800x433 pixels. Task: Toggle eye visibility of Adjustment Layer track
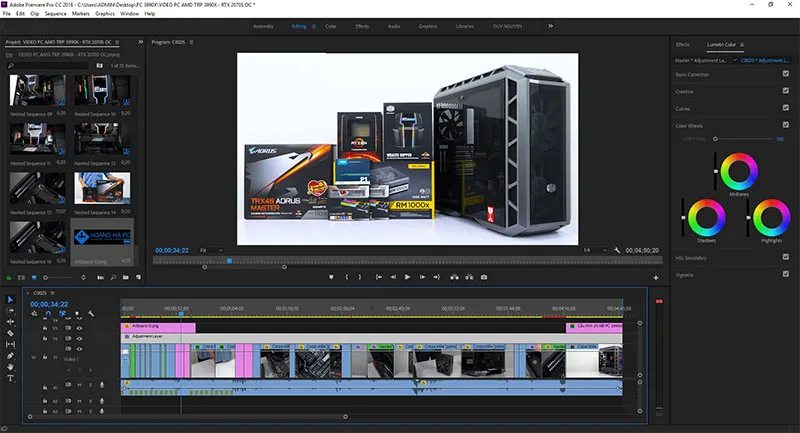pyautogui.click(x=79, y=339)
